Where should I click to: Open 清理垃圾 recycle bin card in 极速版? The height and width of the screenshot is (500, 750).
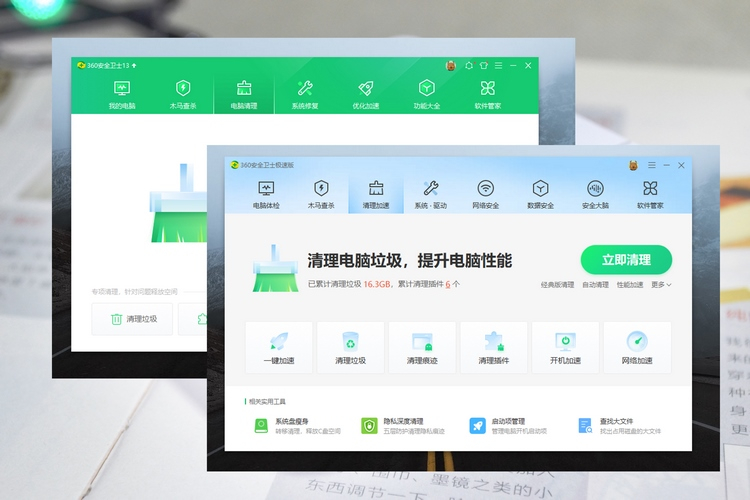[351, 348]
